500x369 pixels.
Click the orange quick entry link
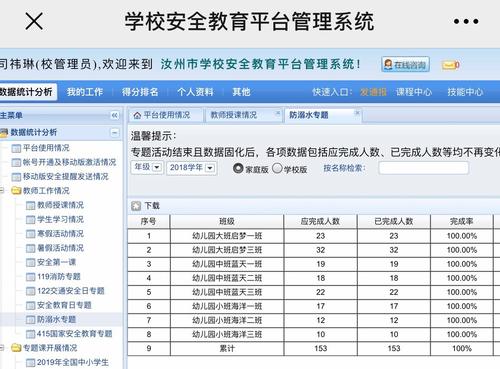pos(373,92)
